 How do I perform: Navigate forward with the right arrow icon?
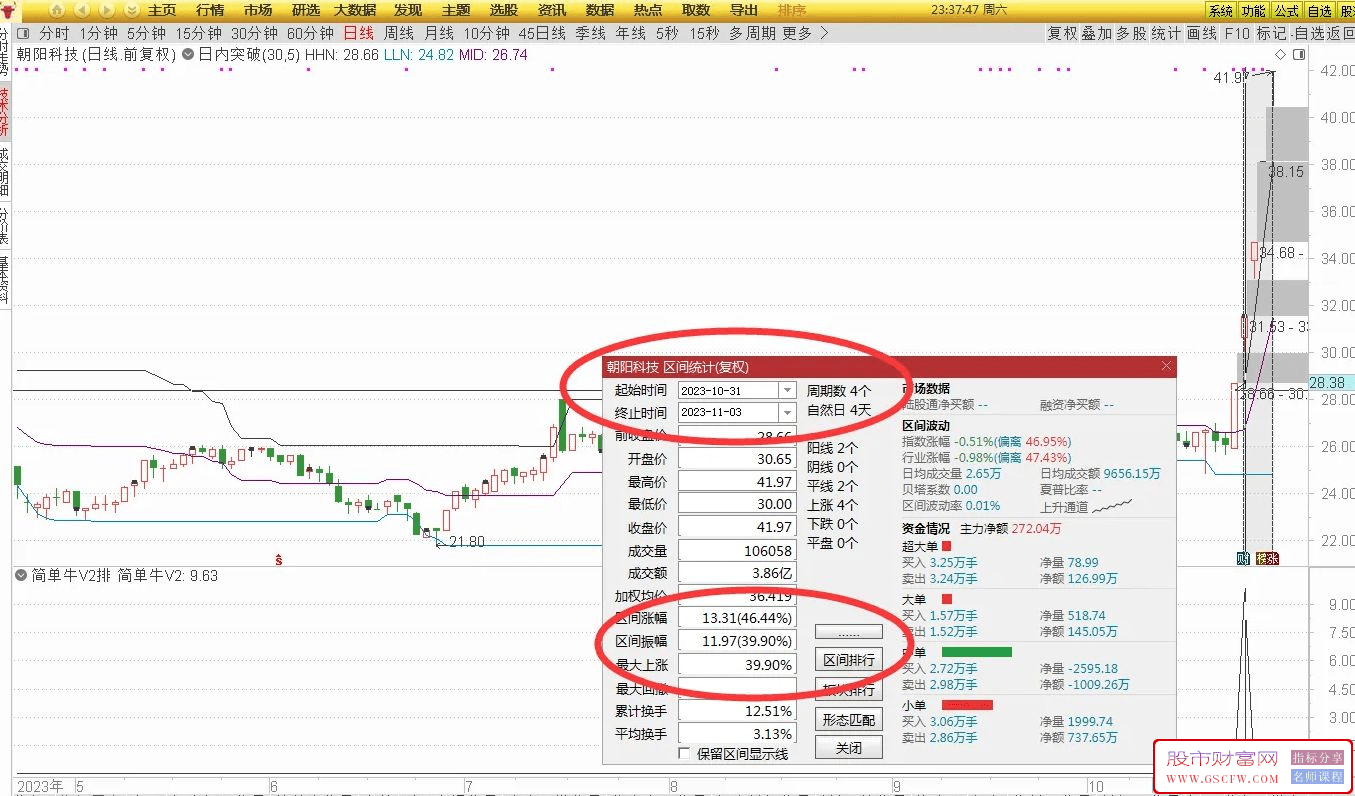tap(107, 10)
